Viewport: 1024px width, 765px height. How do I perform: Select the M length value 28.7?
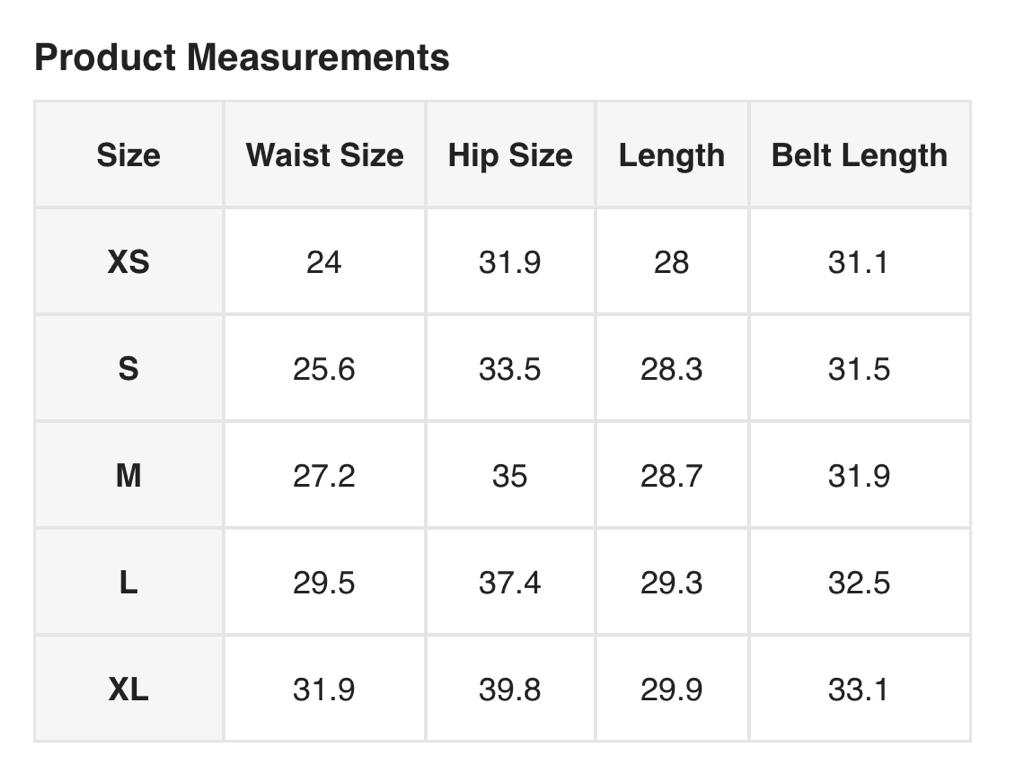(671, 476)
